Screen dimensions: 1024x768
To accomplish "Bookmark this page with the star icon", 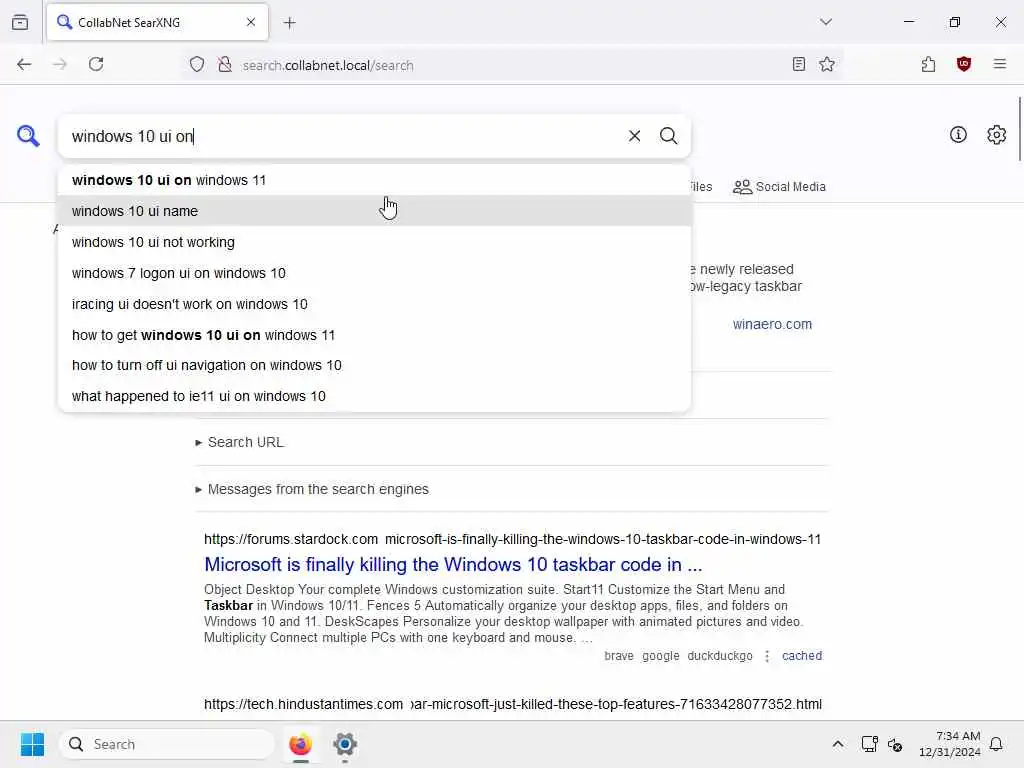I will (827, 65).
